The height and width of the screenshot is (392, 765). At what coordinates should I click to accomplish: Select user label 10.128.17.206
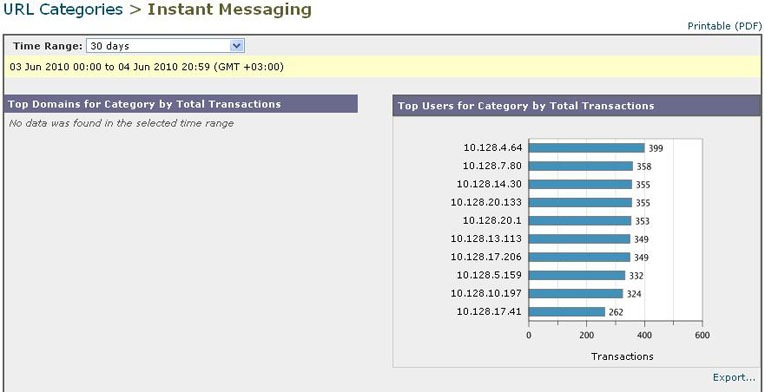pyautogui.click(x=486, y=257)
